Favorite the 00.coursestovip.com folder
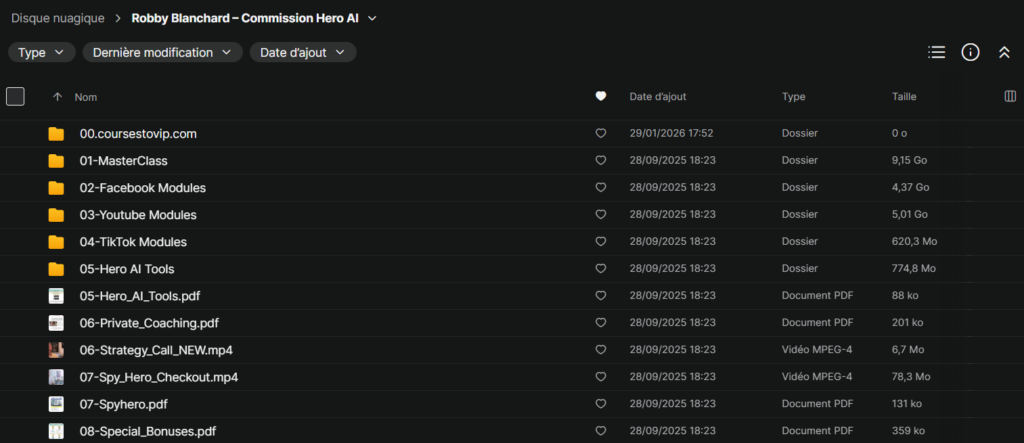This screenshot has width=1024, height=443. tap(601, 134)
